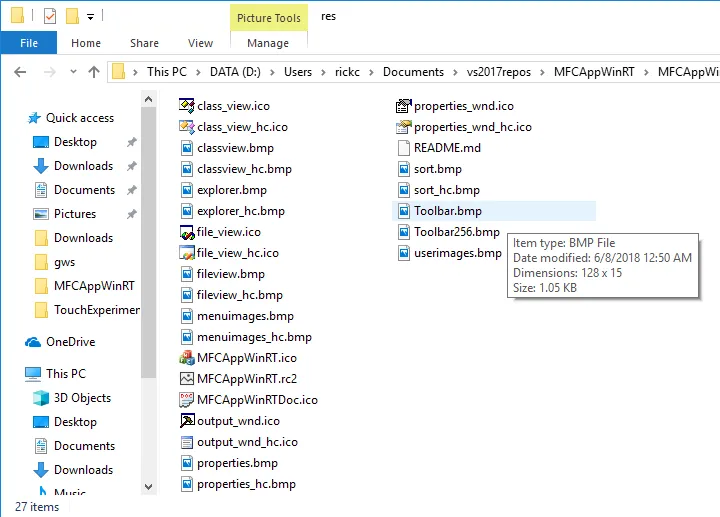The width and height of the screenshot is (720, 517).
Task: Click rickc in the address path
Action: tap(347, 72)
